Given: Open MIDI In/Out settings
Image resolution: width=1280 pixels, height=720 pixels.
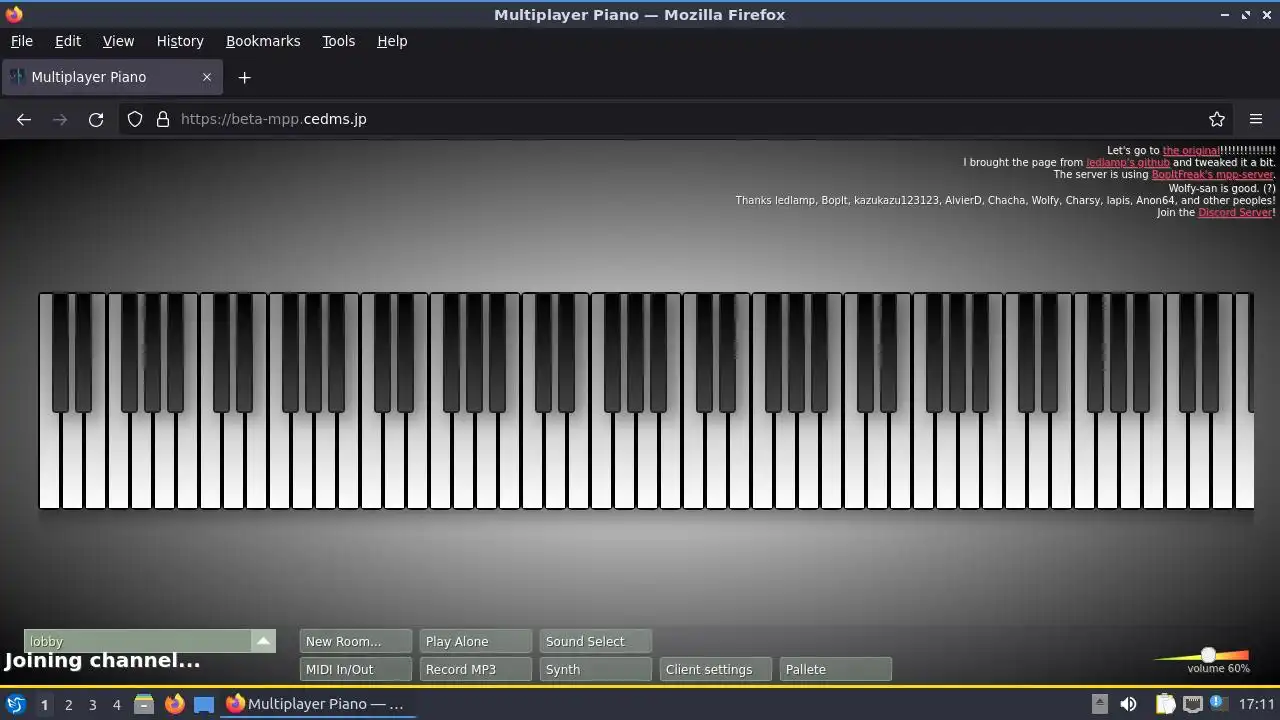Looking at the screenshot, I should tap(356, 669).
